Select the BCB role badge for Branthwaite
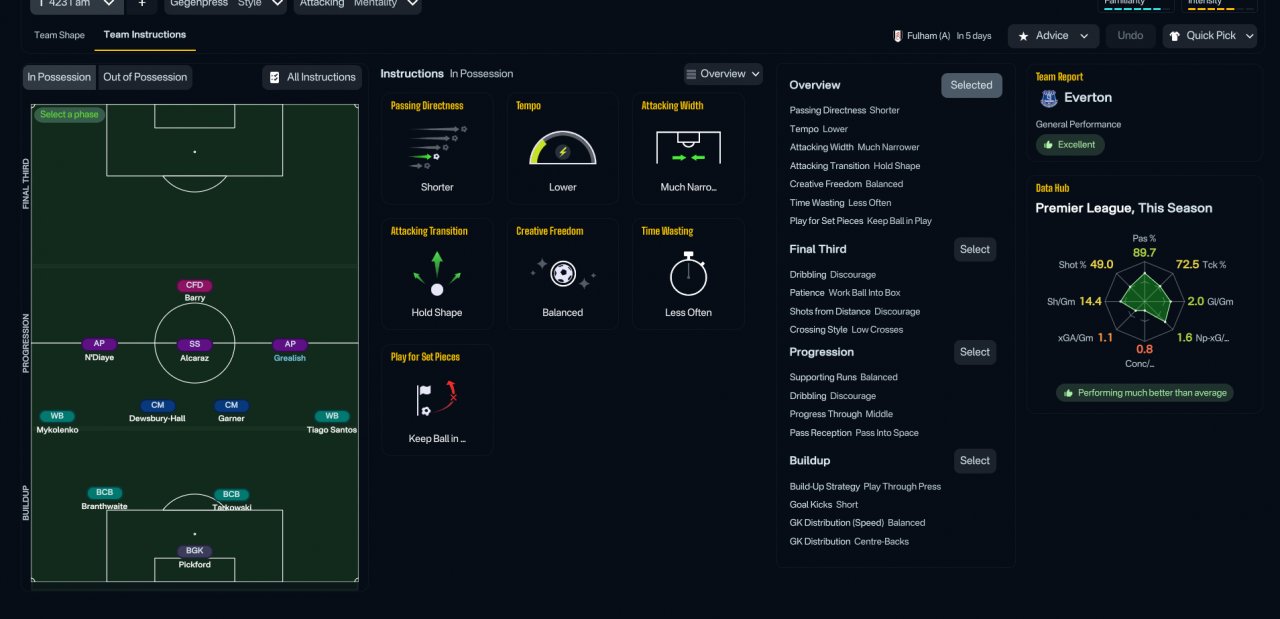Viewport: 1280px width, 619px height. [x=105, y=493]
